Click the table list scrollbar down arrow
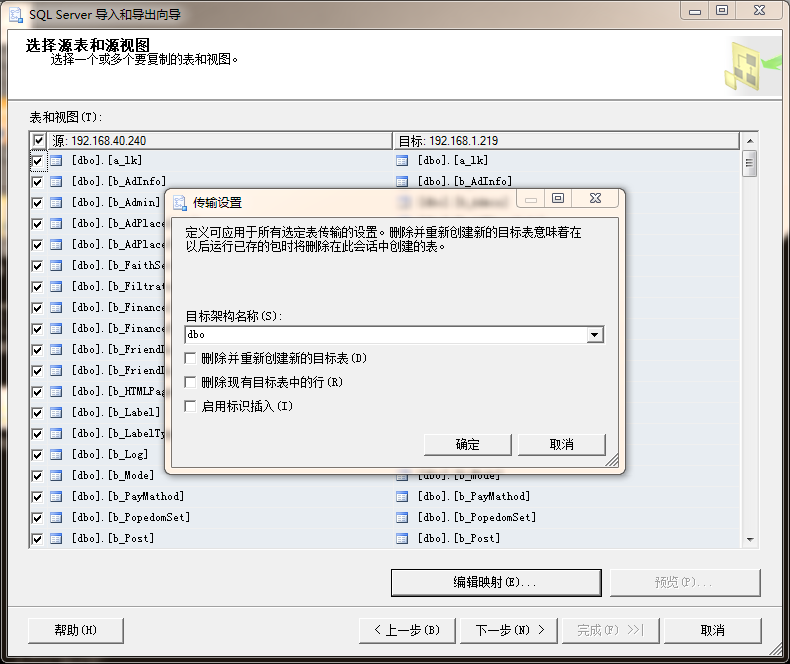 point(750,540)
